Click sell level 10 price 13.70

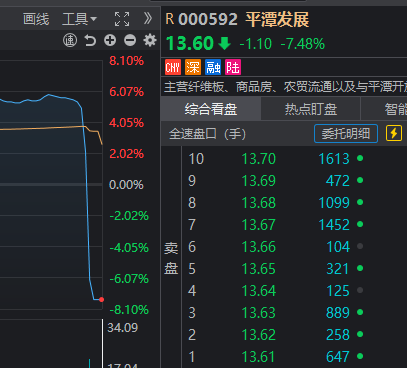[x=259, y=159]
